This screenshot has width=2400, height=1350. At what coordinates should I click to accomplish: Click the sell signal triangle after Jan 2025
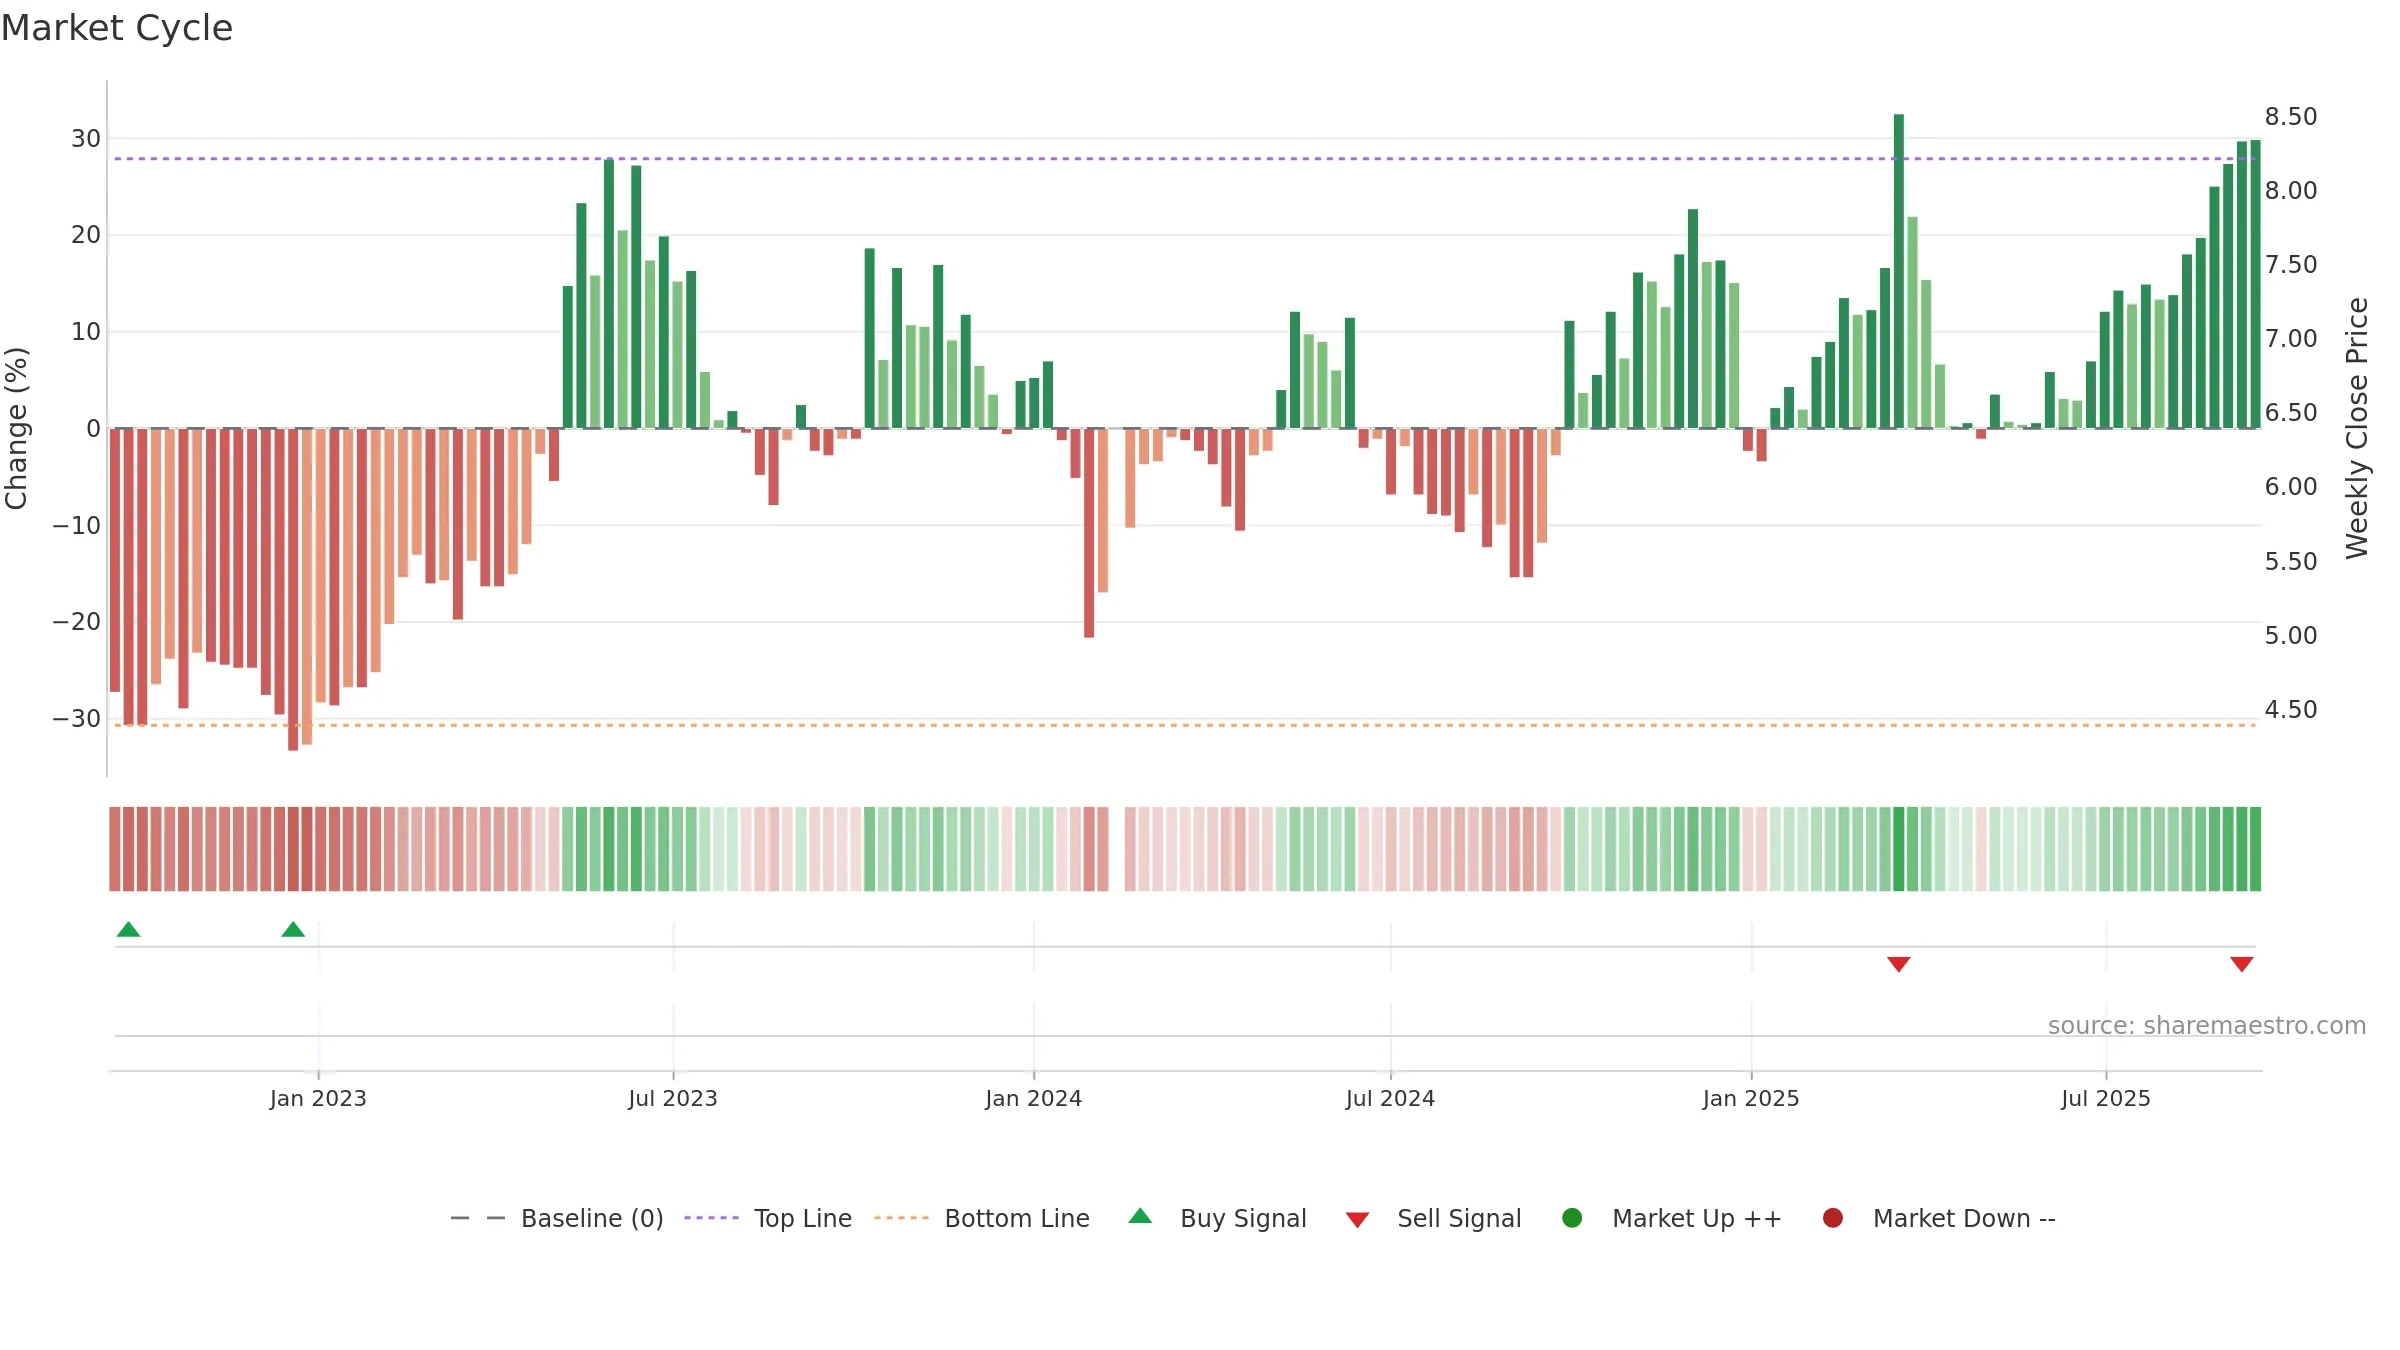click(1899, 964)
